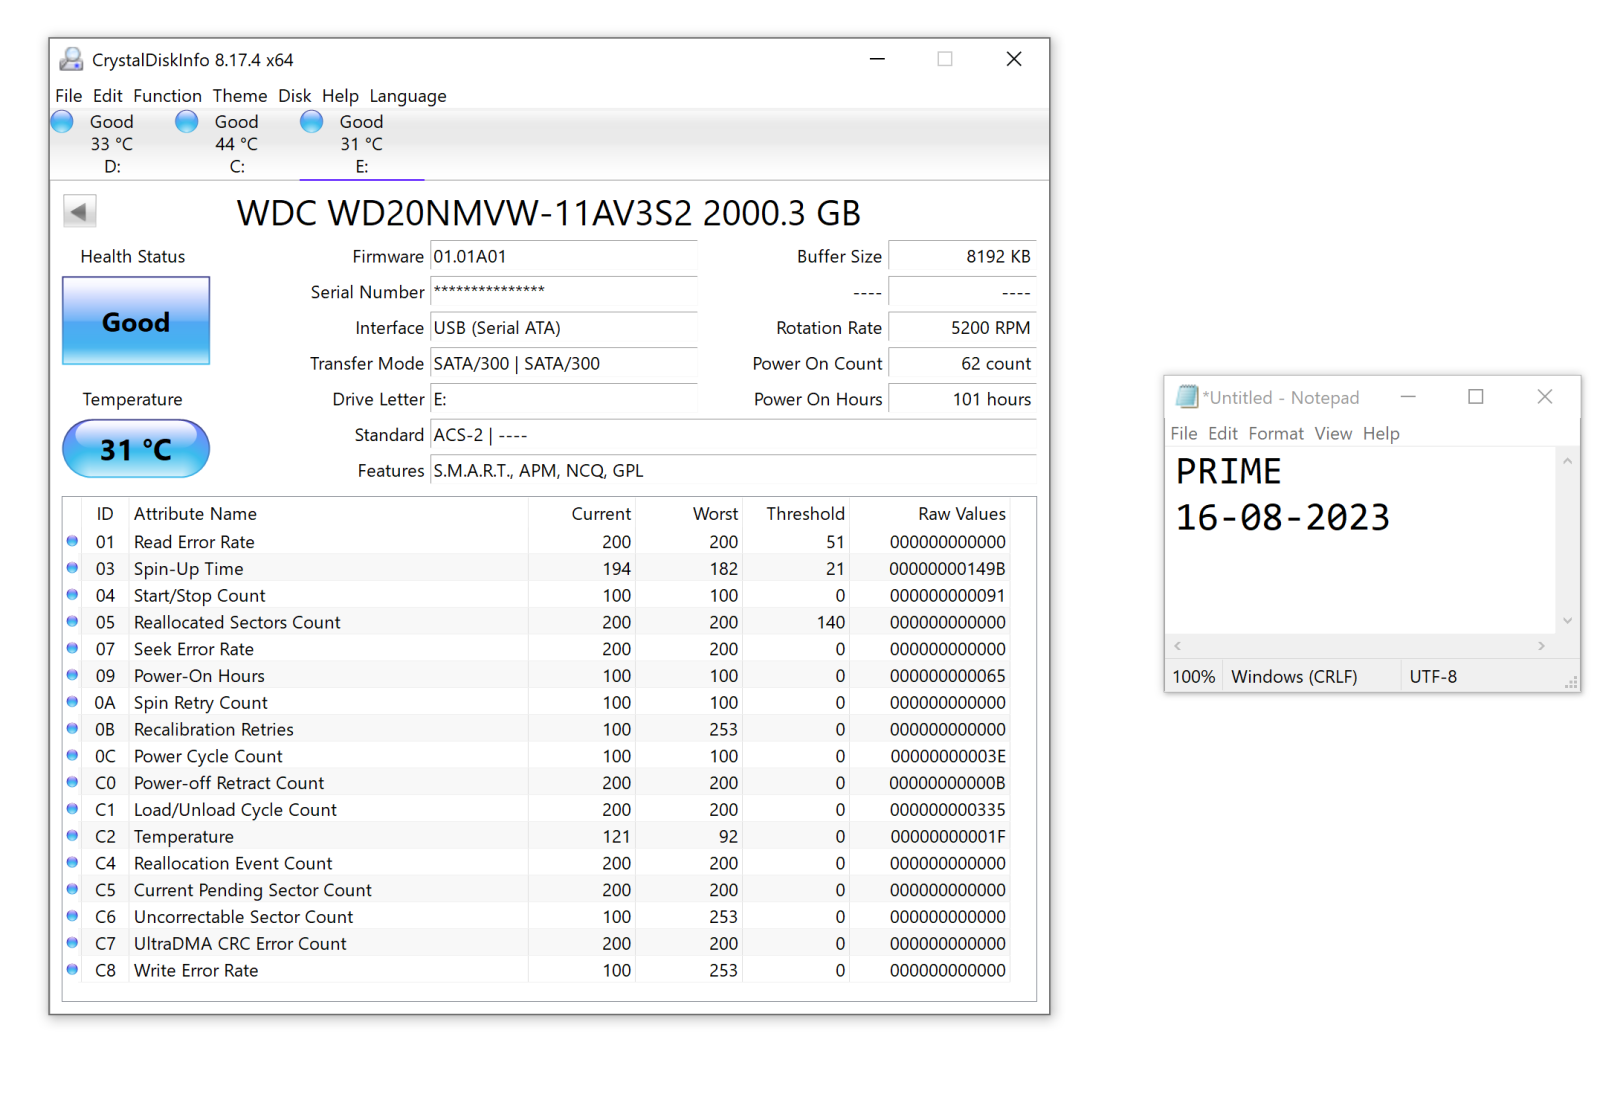Image resolution: width=1600 pixels, height=1103 pixels.
Task: Open the Language menu
Action: click(x=408, y=96)
